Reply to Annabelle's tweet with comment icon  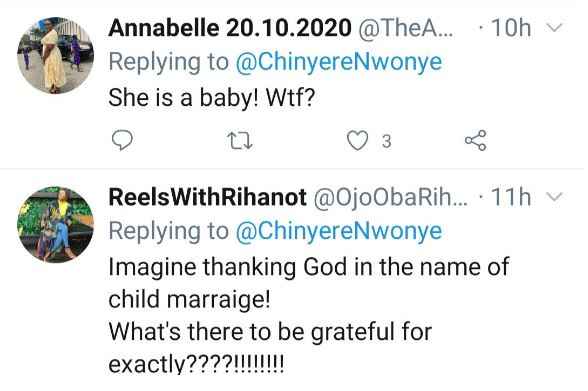[122, 141]
